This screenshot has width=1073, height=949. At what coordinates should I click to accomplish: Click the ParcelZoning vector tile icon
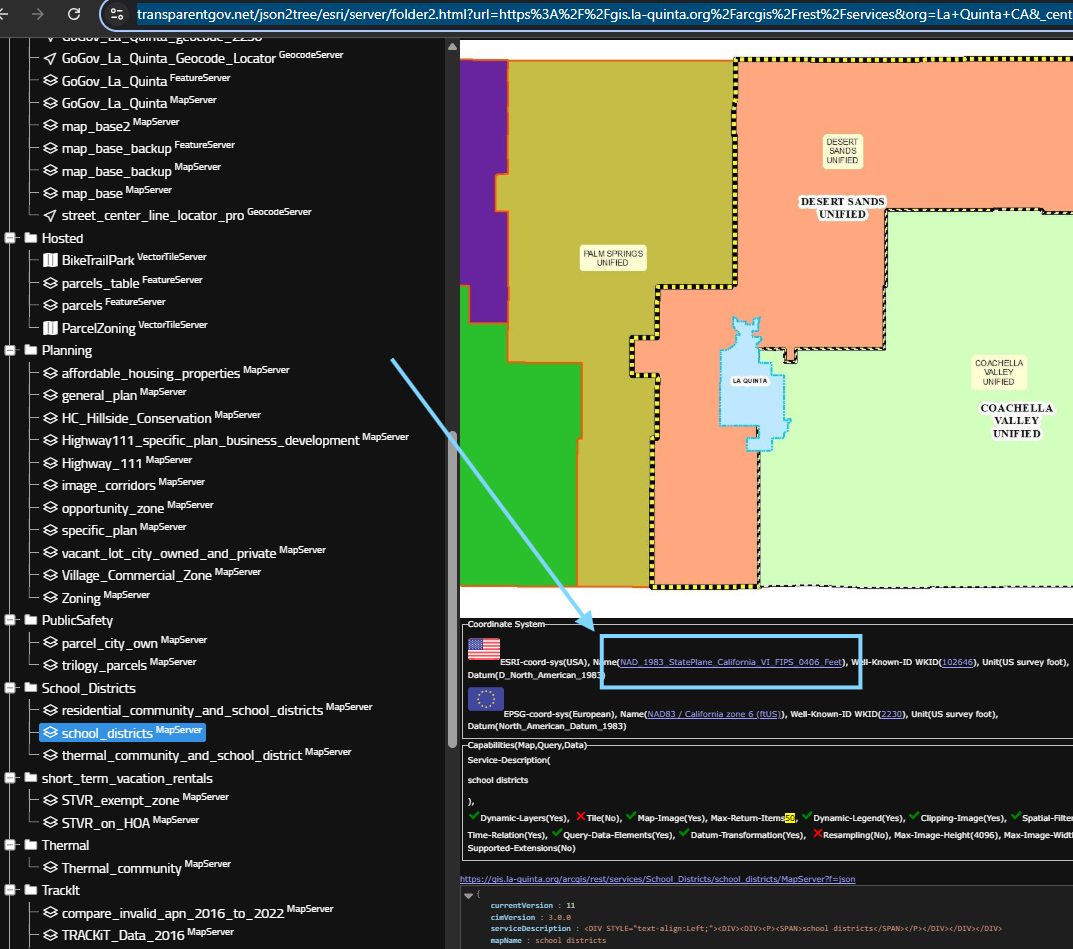click(51, 328)
